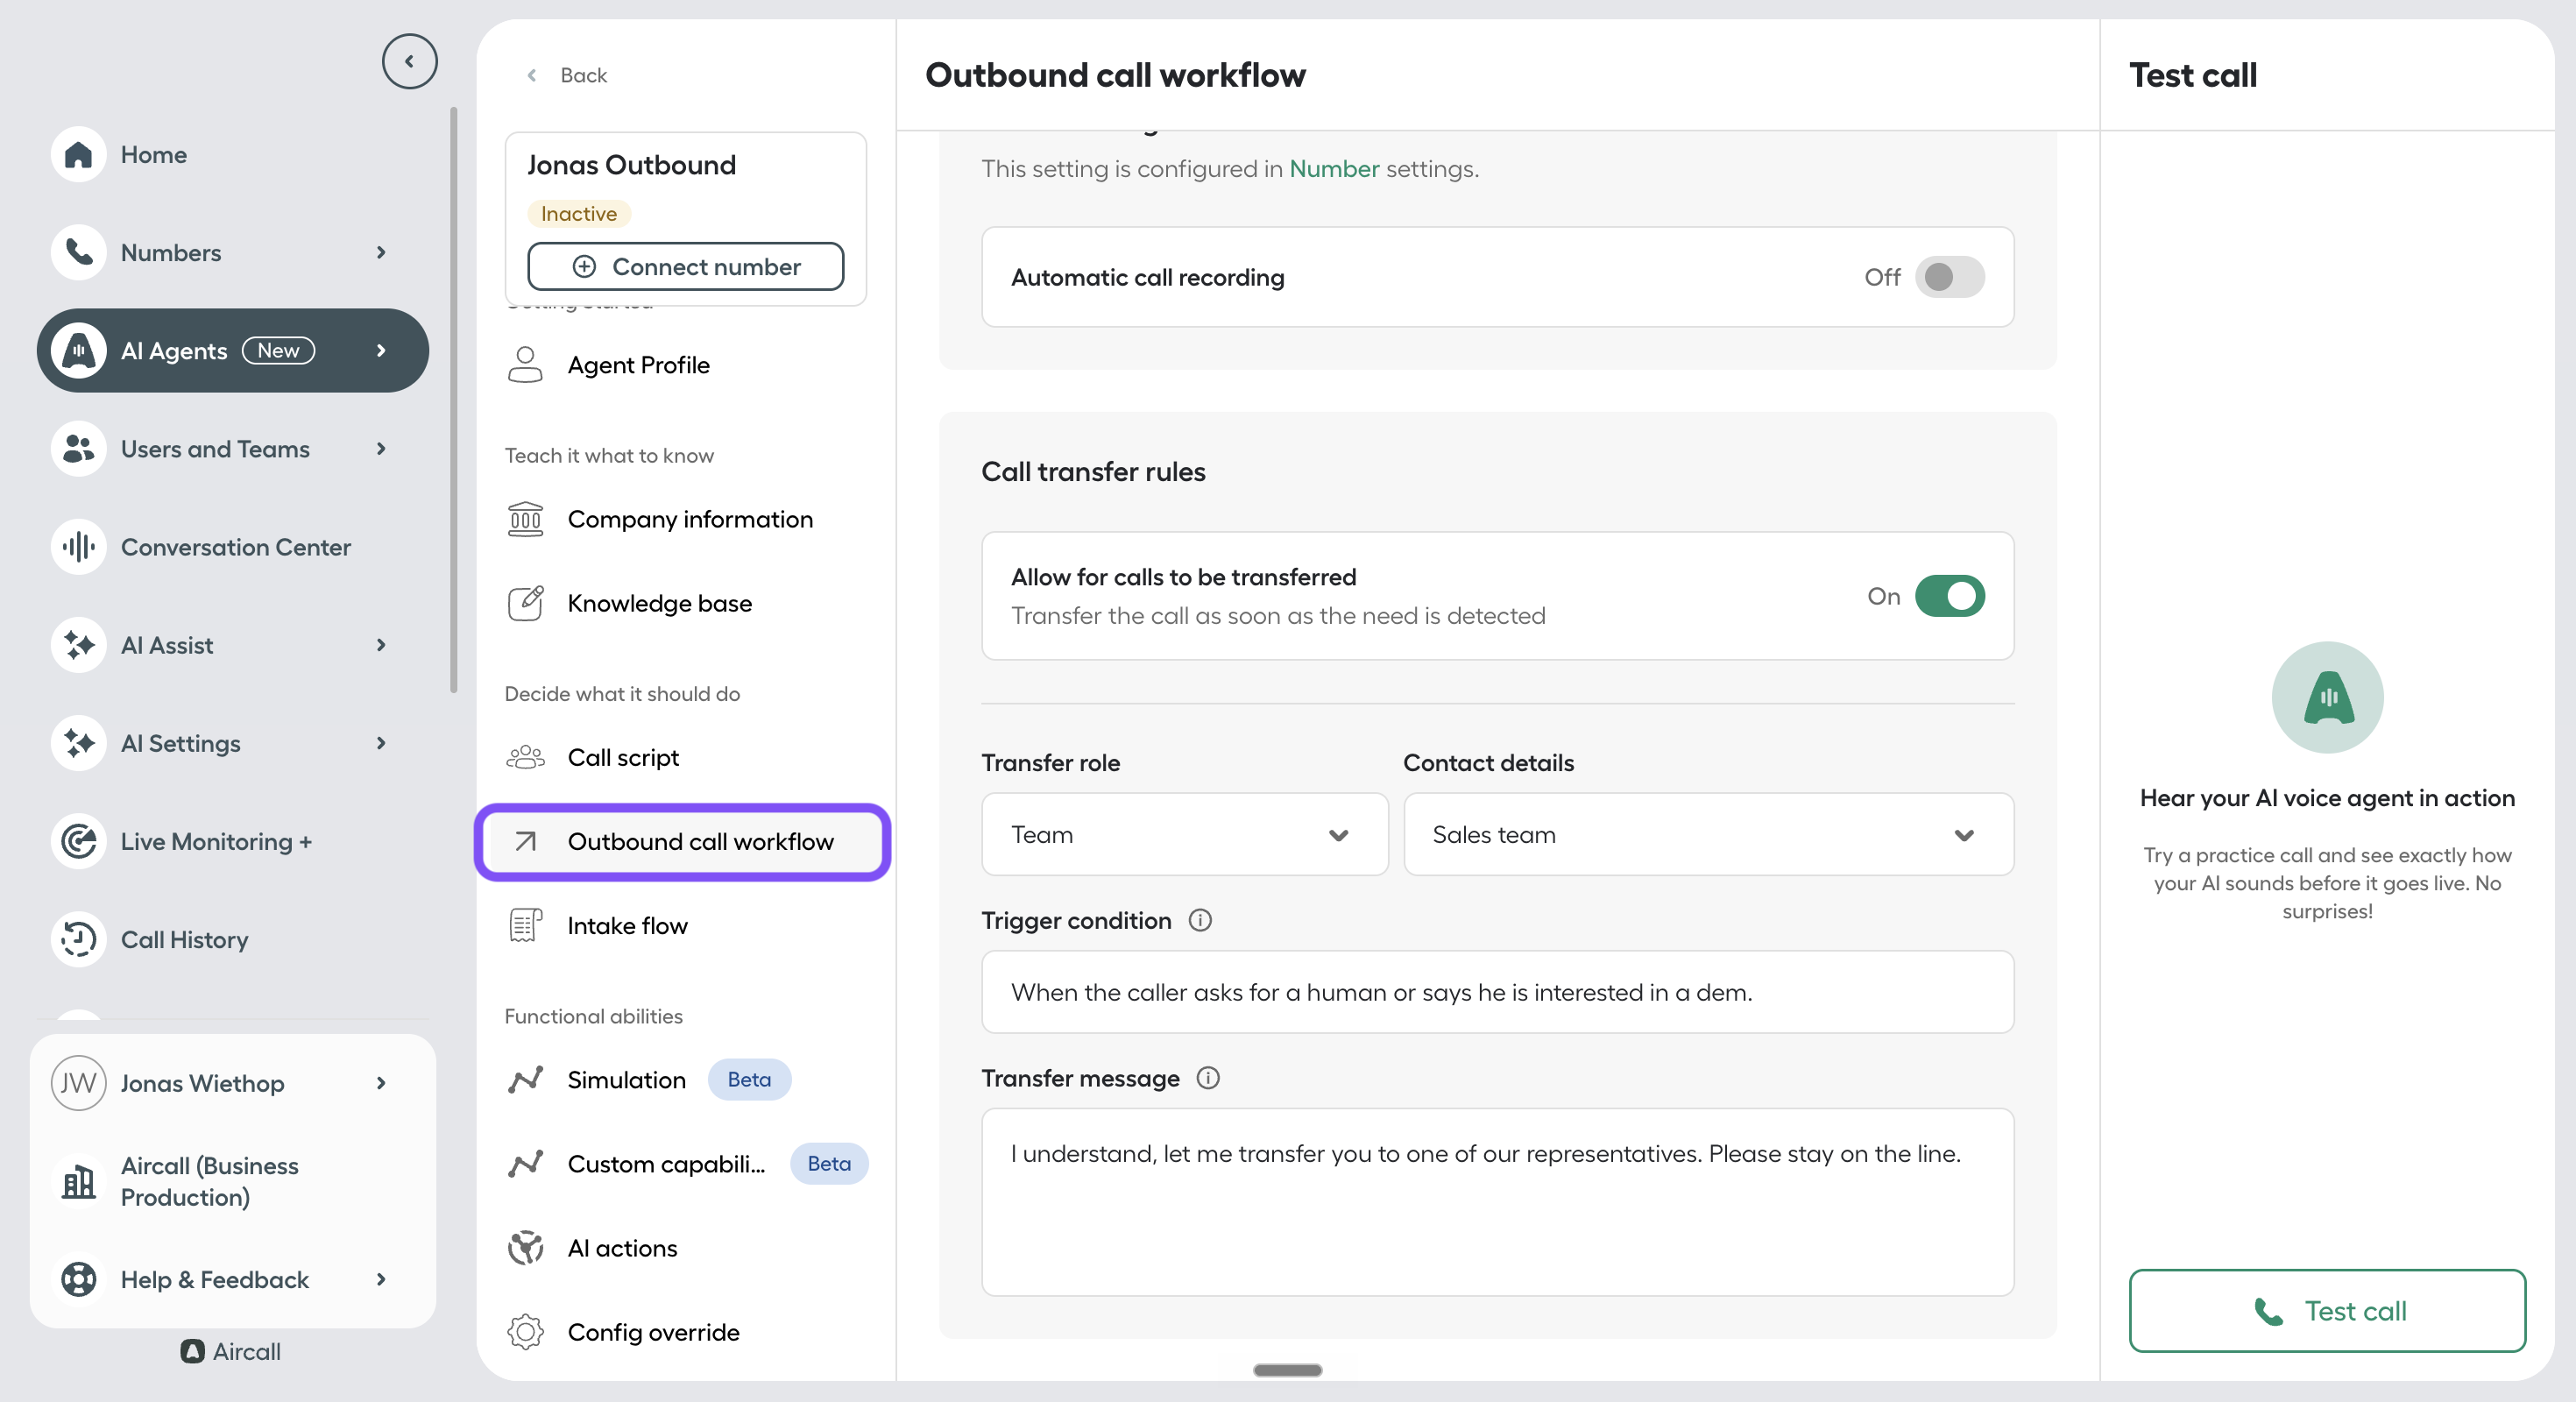Click the Company information bank icon
The width and height of the screenshot is (2576, 1402).
tap(525, 519)
